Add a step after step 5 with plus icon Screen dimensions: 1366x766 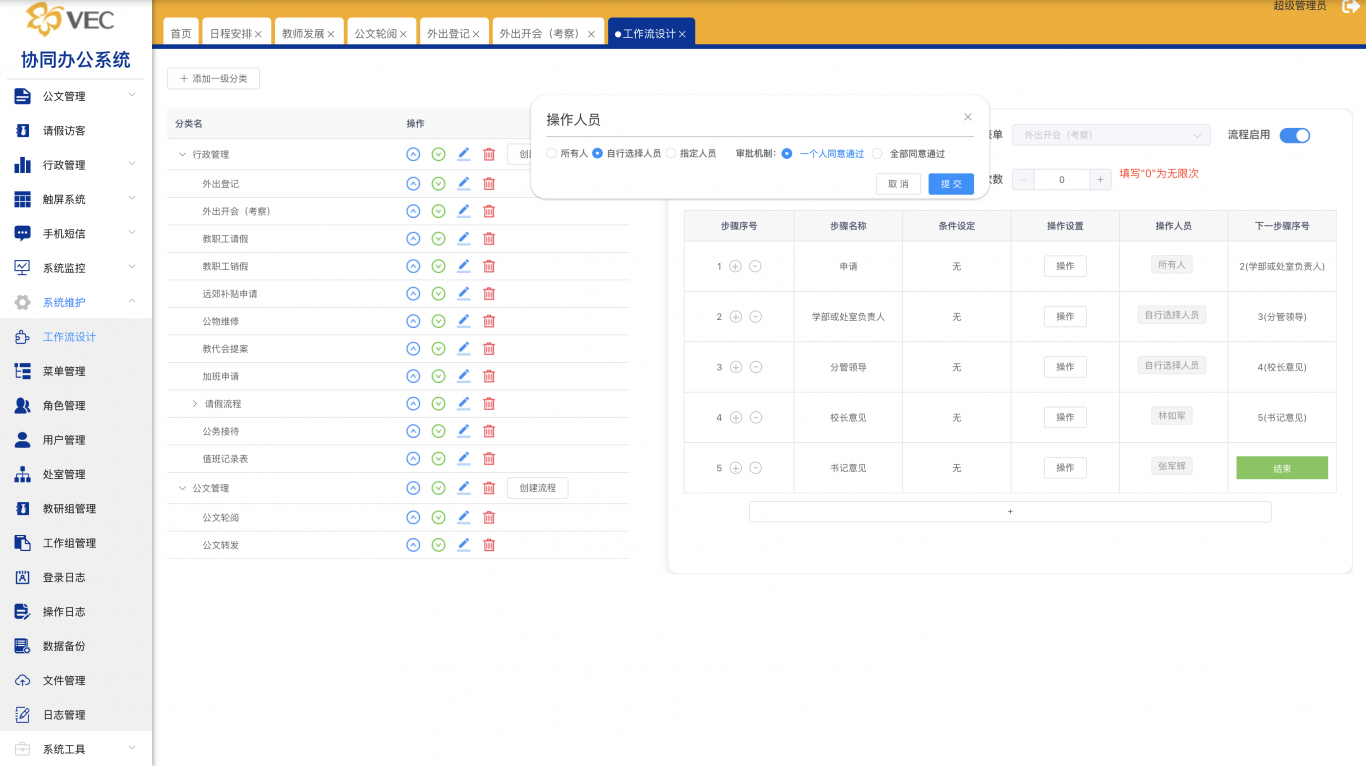pos(736,468)
